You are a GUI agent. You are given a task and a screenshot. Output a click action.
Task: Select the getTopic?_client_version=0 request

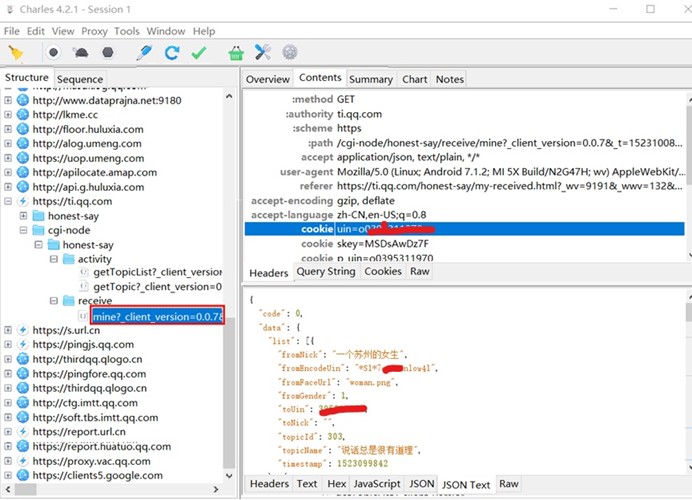[x=158, y=287]
